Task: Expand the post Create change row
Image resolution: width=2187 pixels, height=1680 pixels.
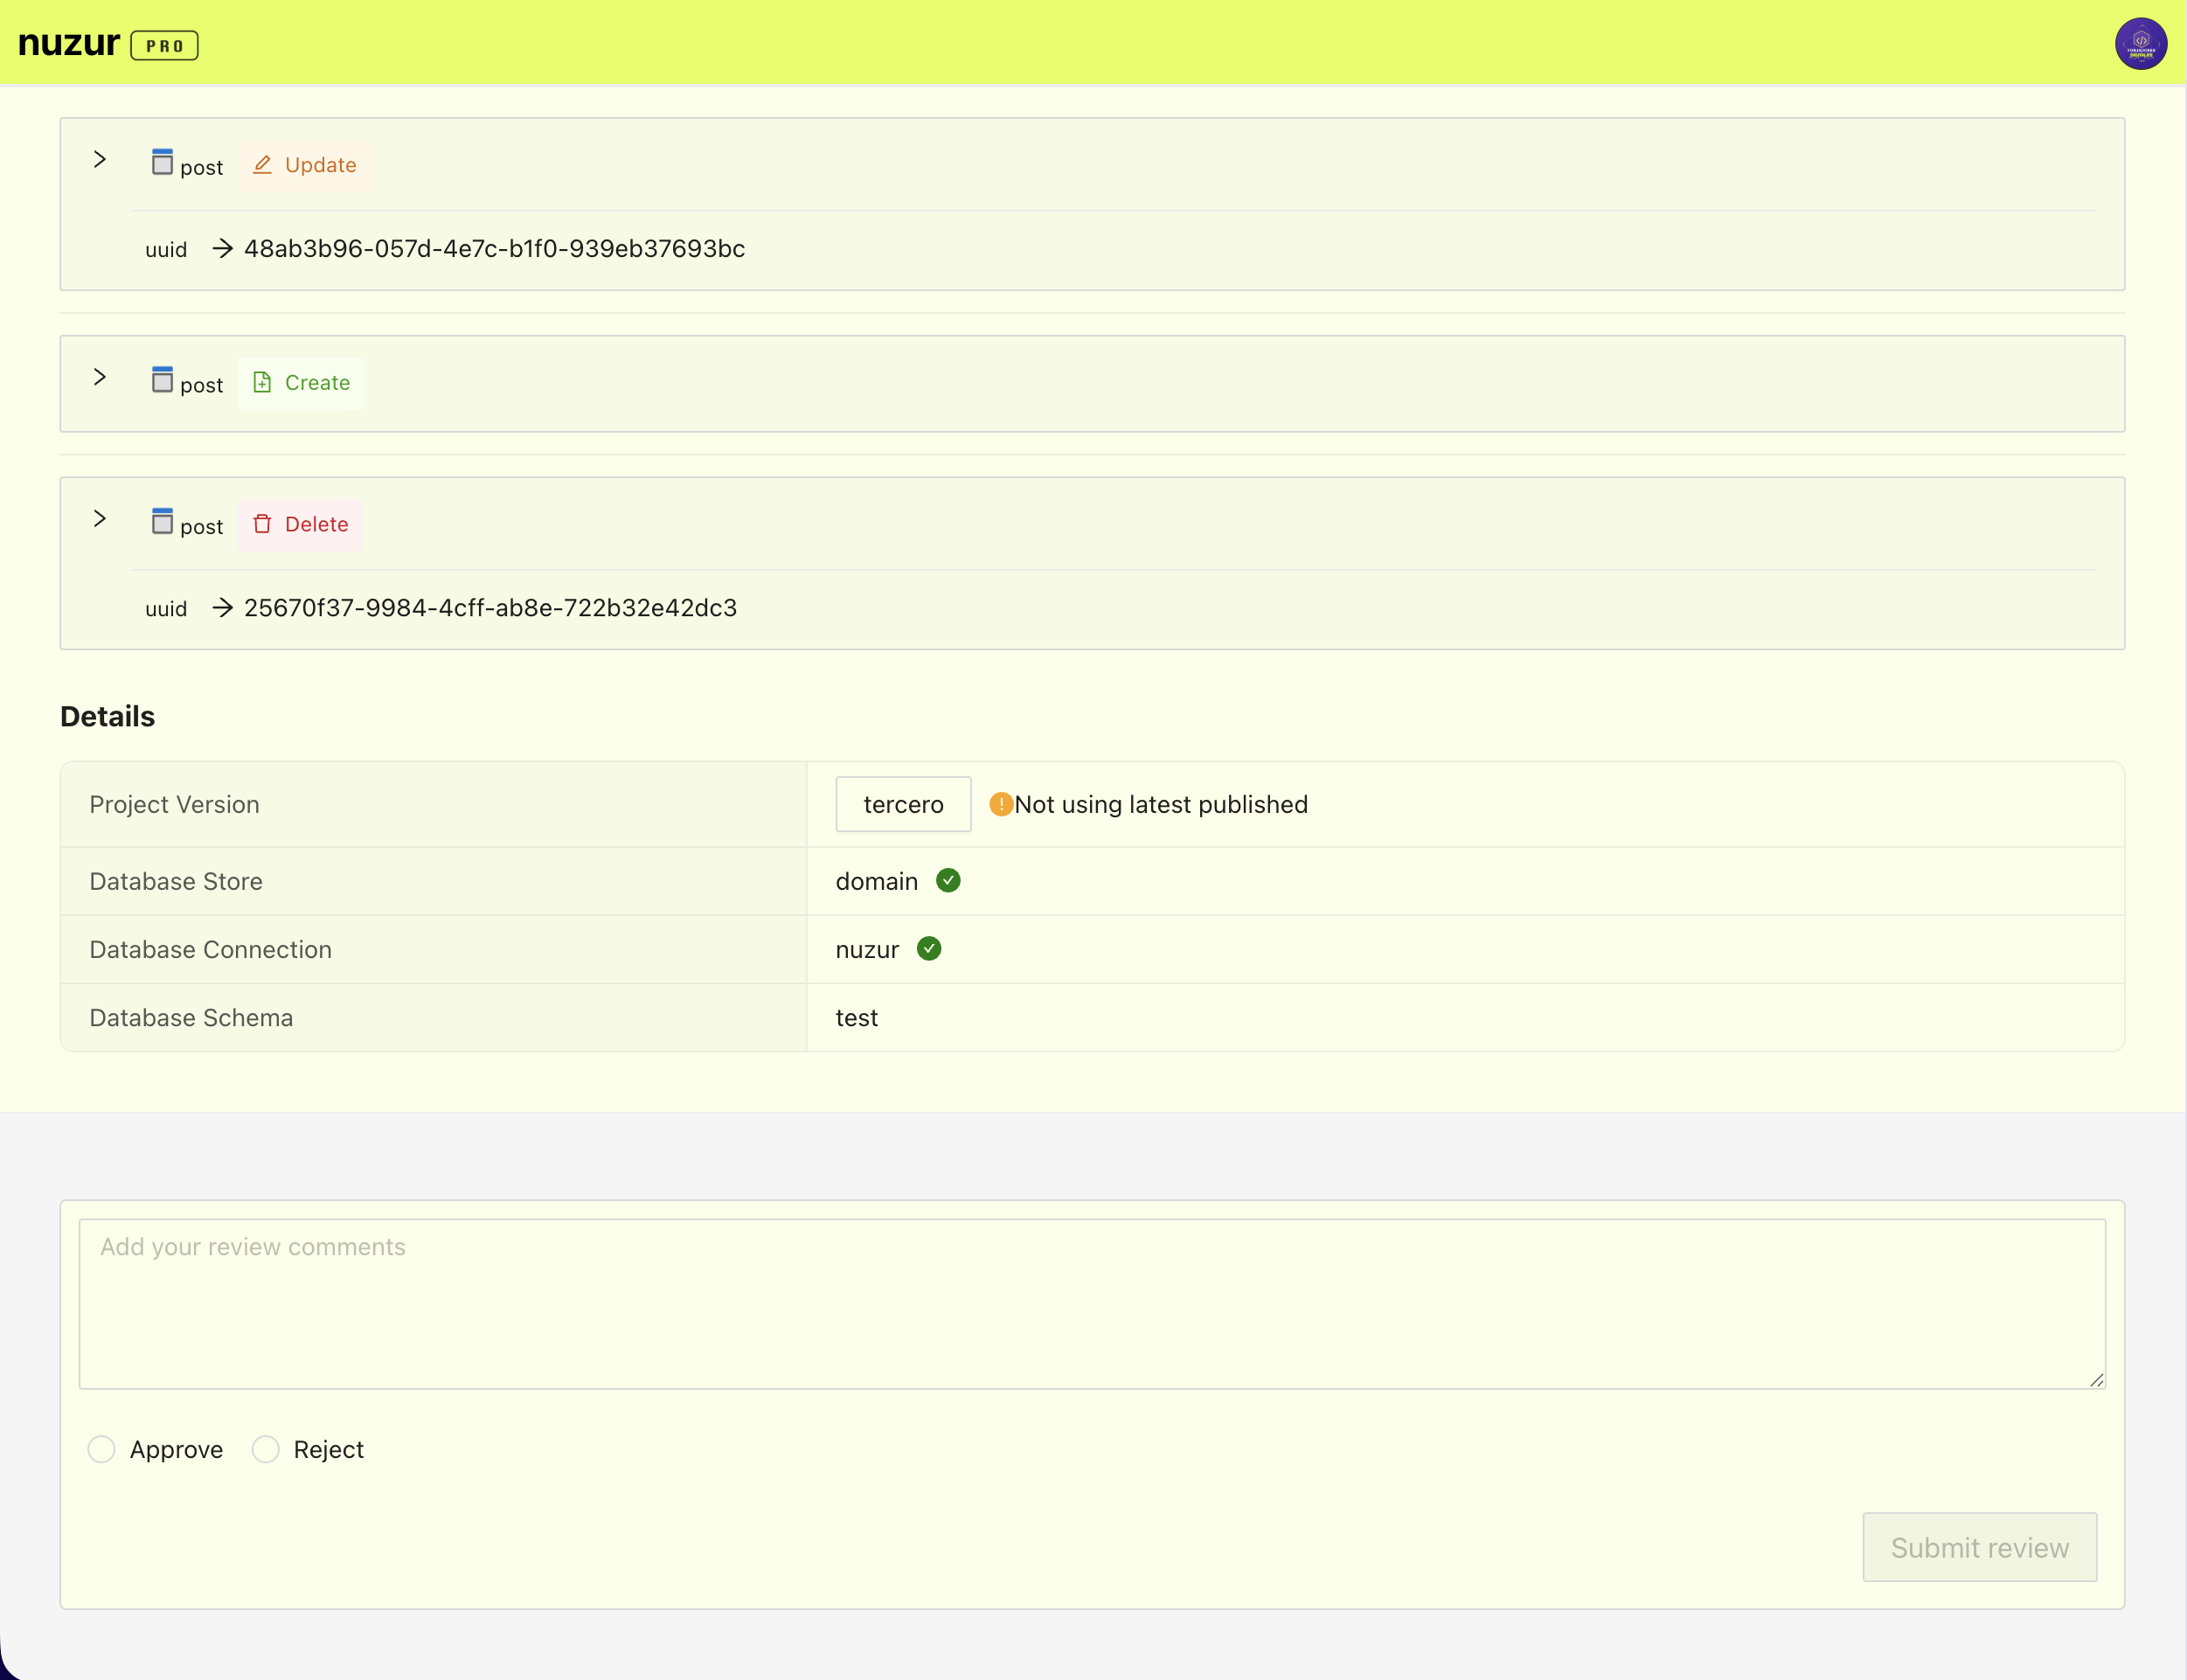Action: [x=100, y=377]
